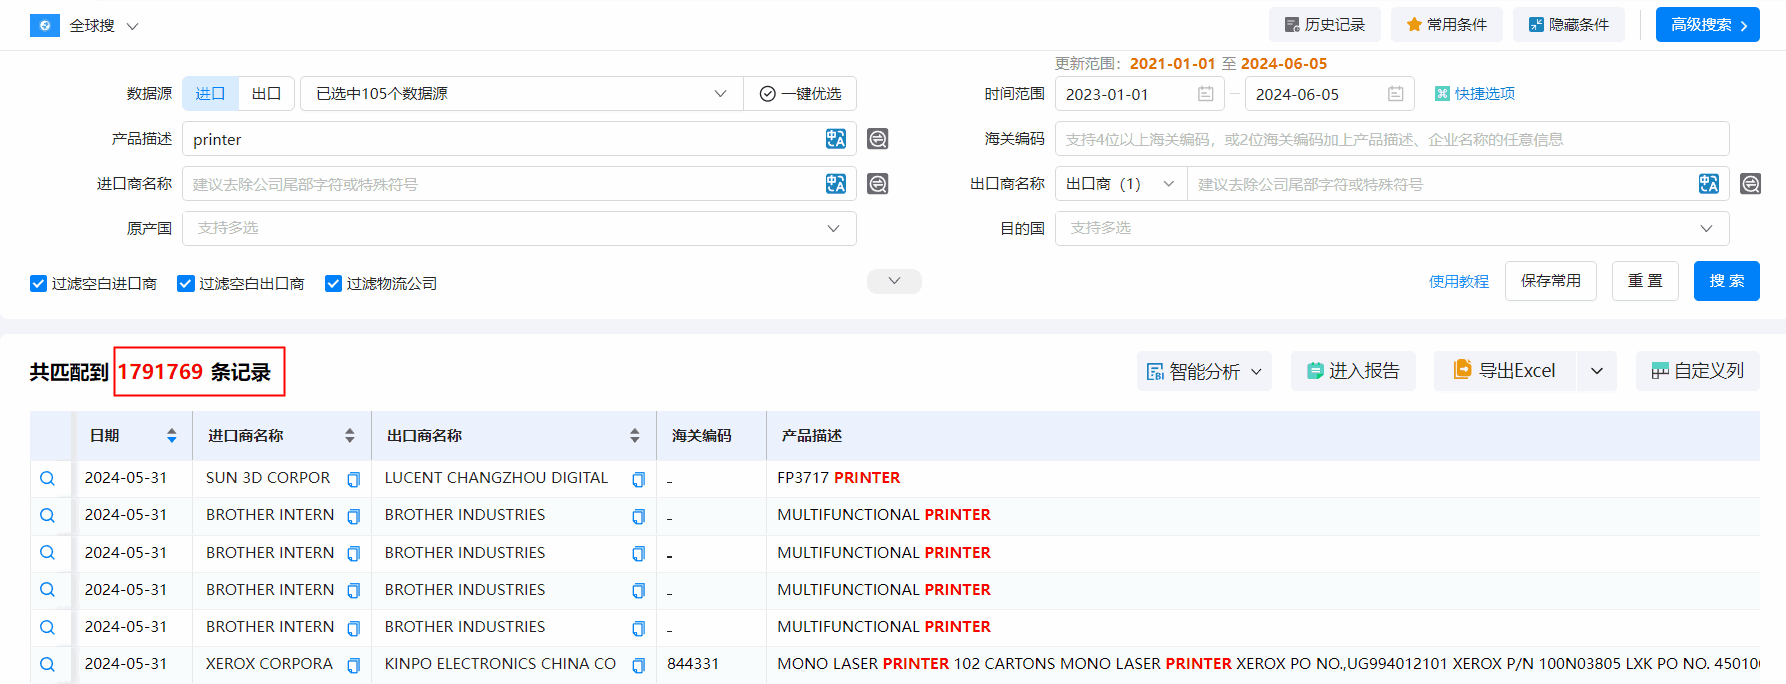
Task: Click copy icon next to SUN 3D CORPOR
Action: click(x=353, y=479)
